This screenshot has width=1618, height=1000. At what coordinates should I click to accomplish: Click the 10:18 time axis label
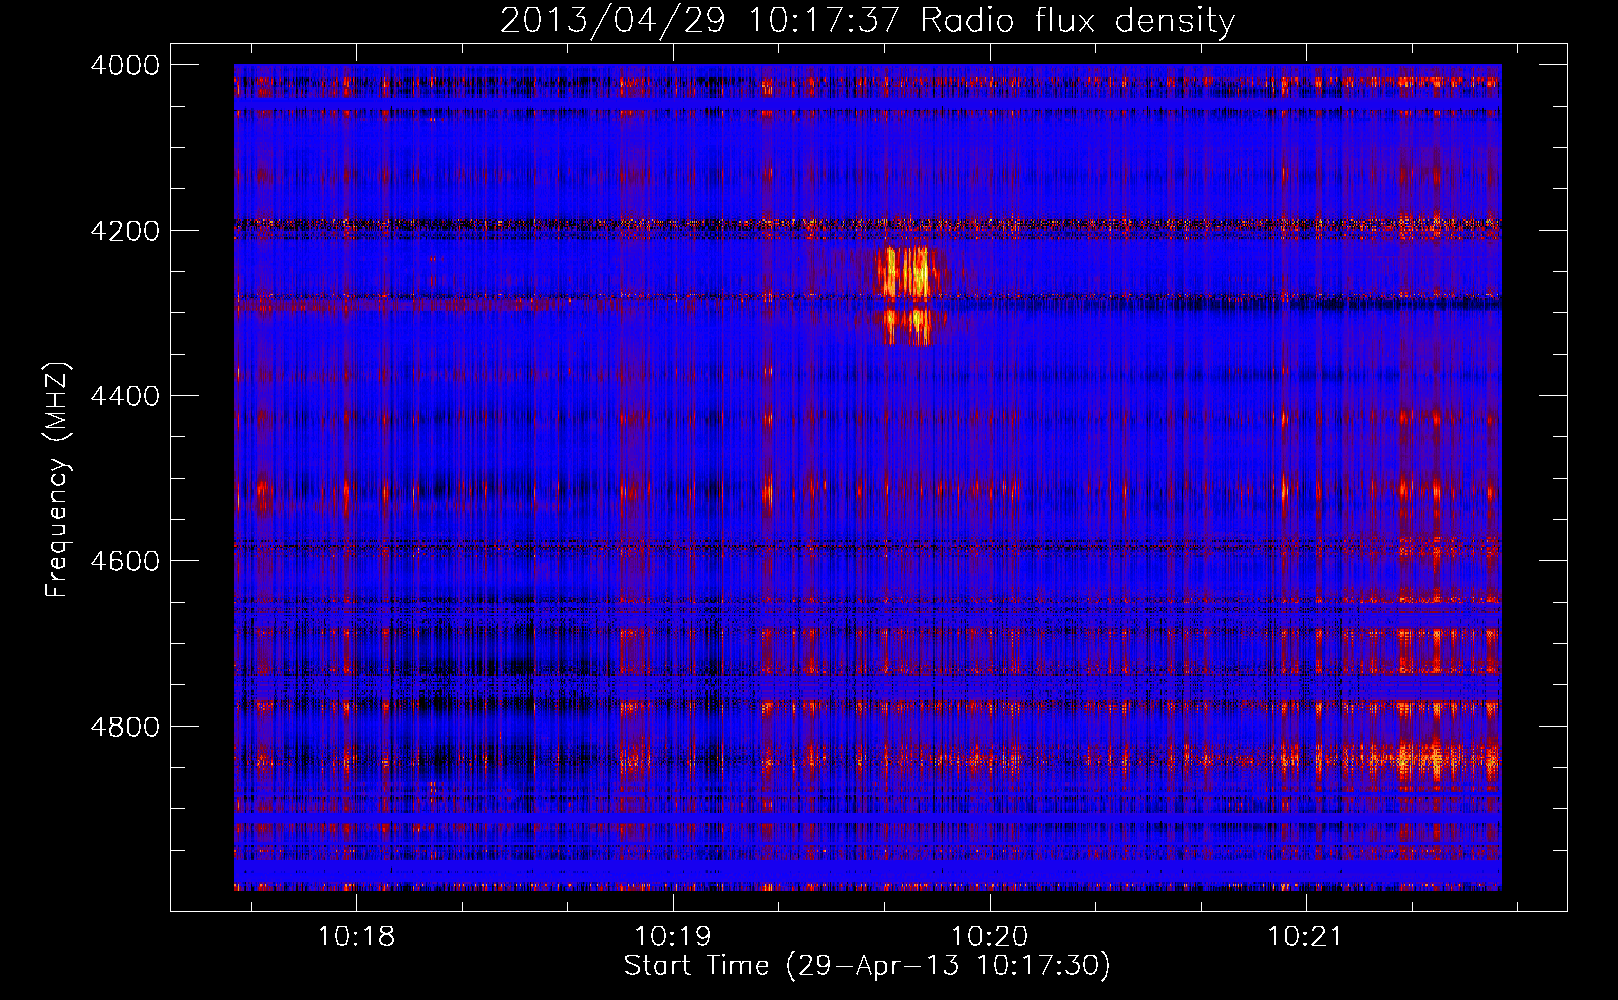click(356, 937)
